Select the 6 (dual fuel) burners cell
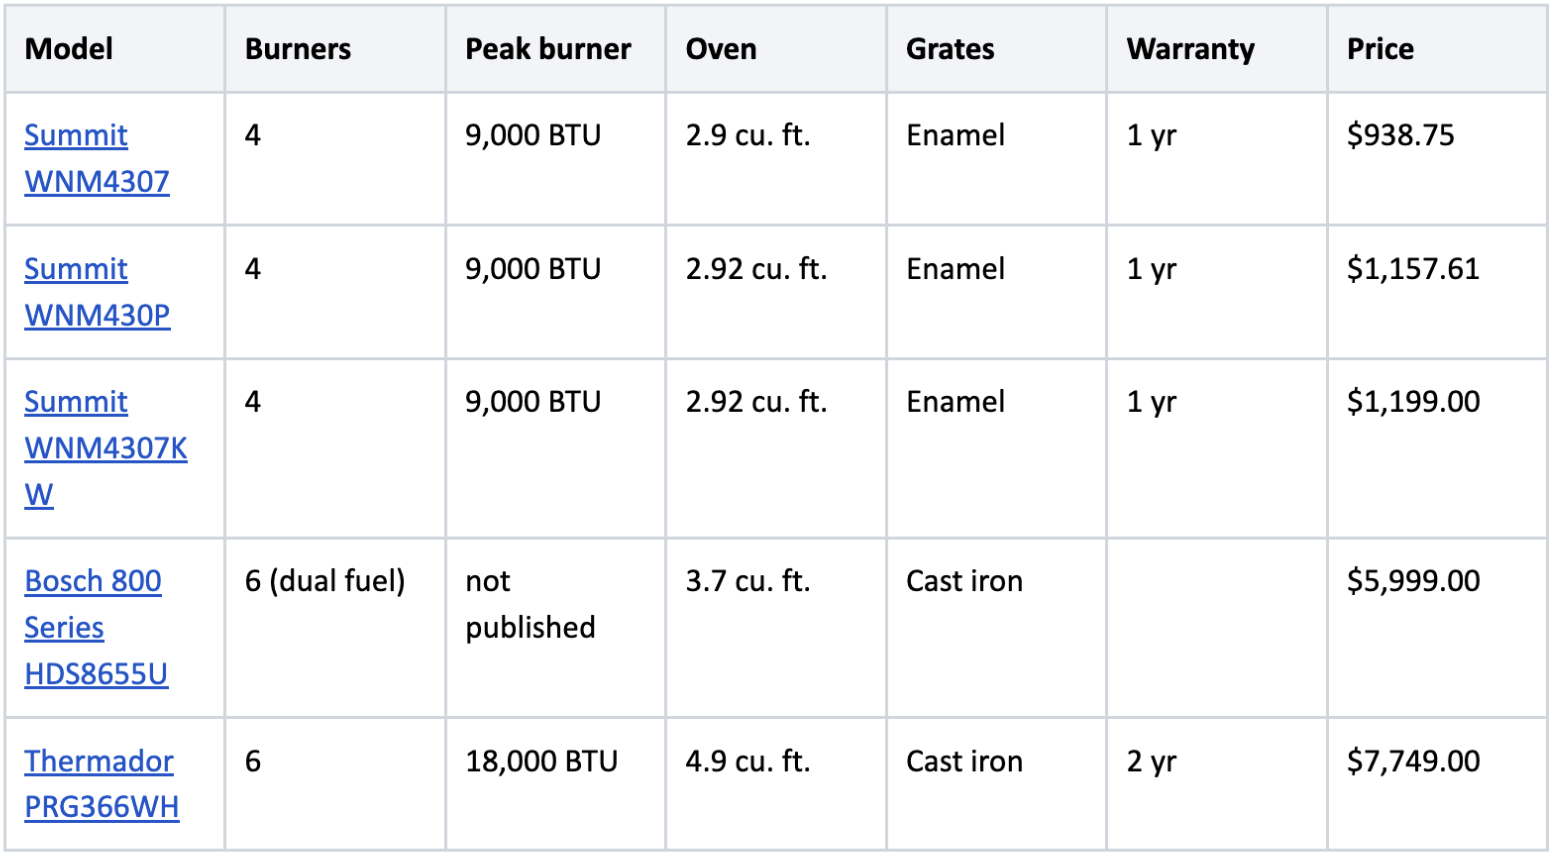This screenshot has width=1554, height=858. click(335, 627)
